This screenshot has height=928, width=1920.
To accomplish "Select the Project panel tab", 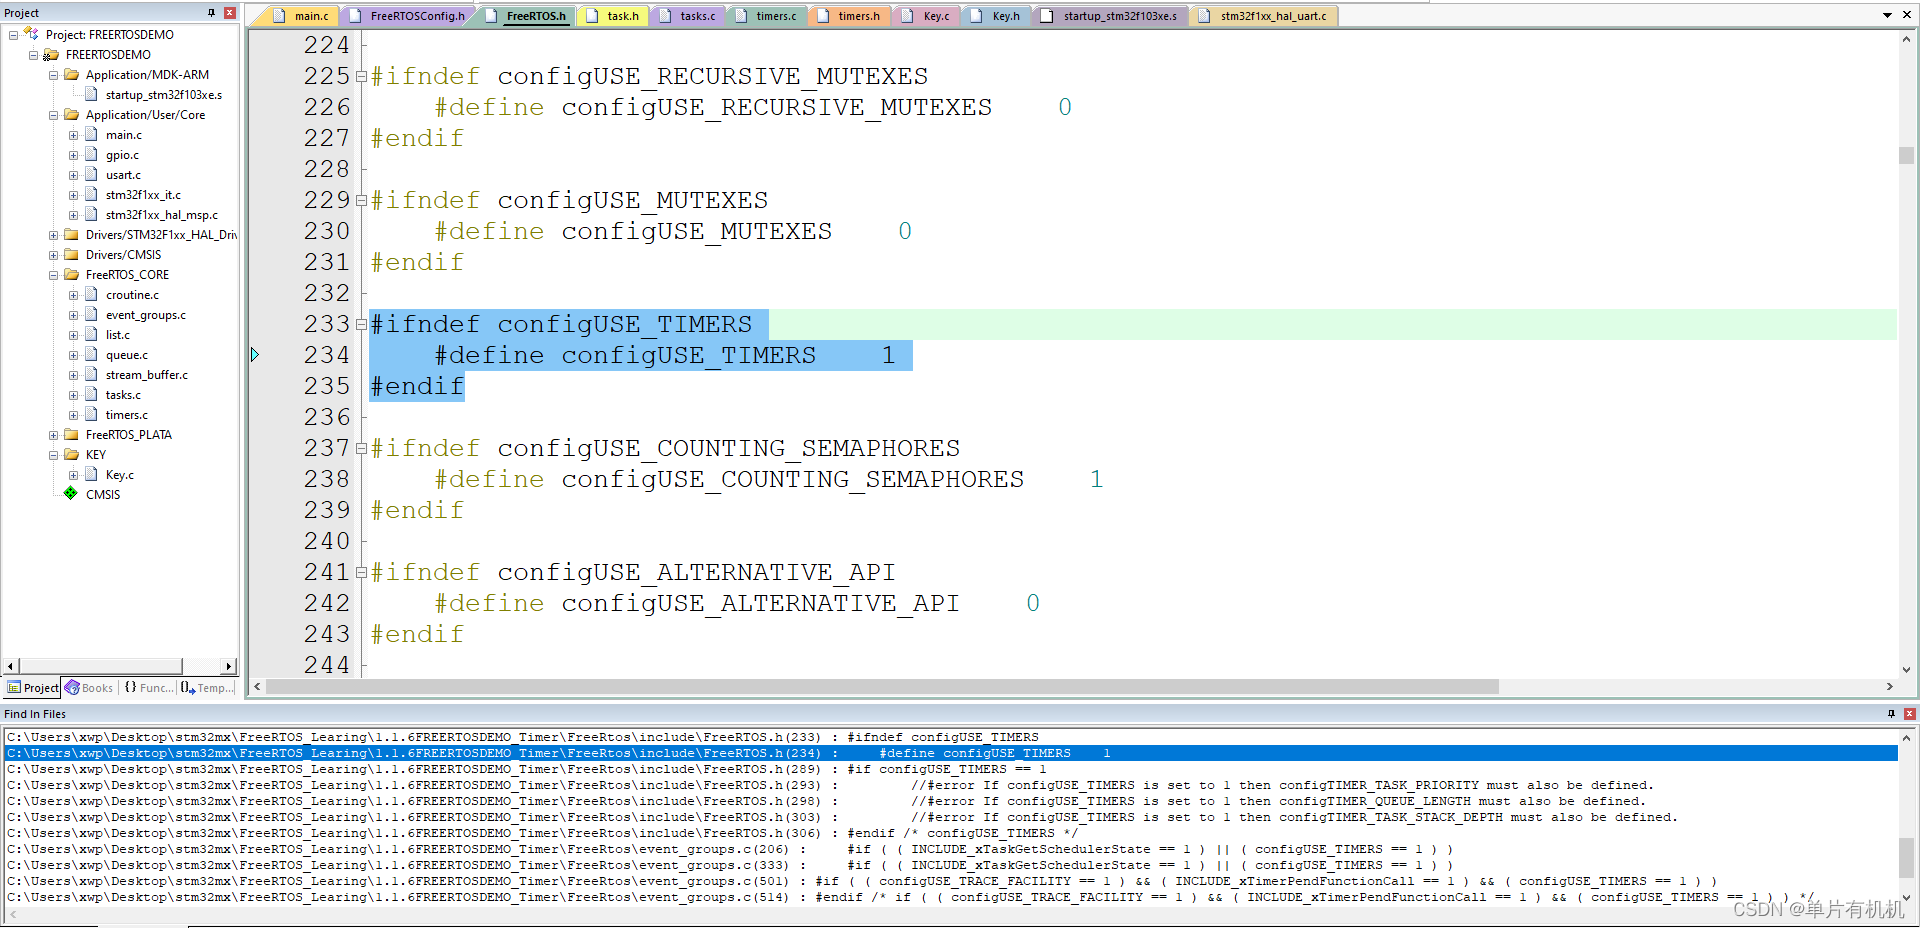I will pyautogui.click(x=33, y=688).
